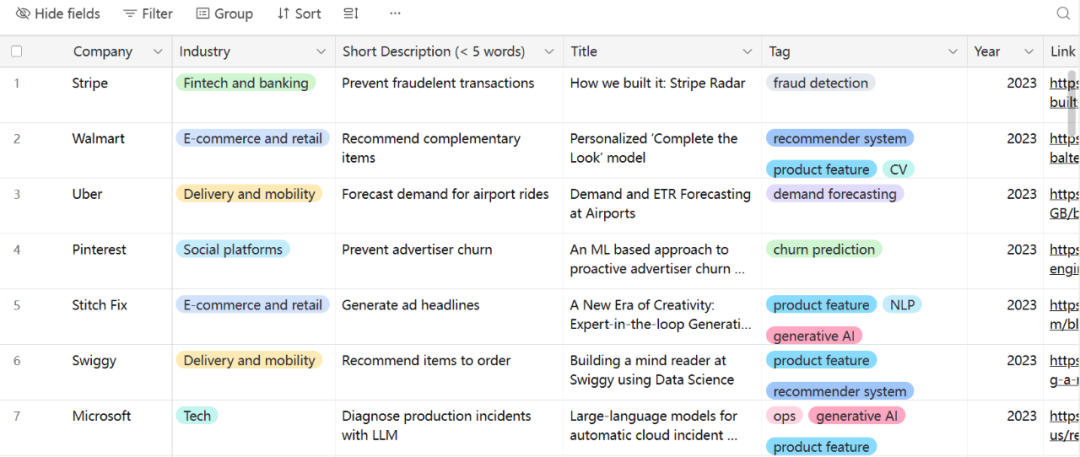Image resolution: width=1080 pixels, height=457 pixels.
Task: Select 'Demand and ETR Forecasting at Airports' title
Action: [x=663, y=205]
